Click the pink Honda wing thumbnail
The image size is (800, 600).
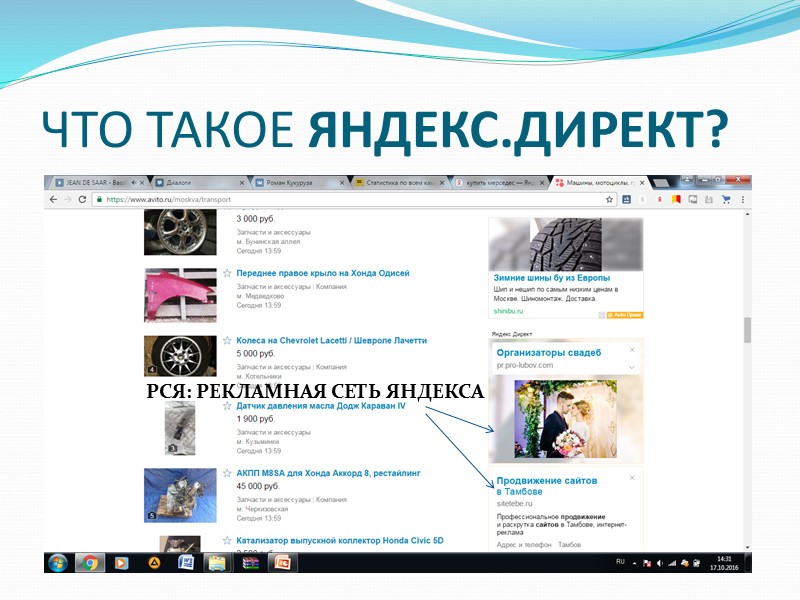click(x=180, y=295)
